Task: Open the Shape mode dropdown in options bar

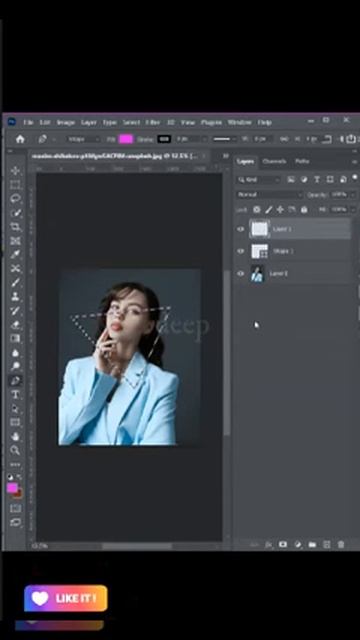Action: tap(83, 139)
